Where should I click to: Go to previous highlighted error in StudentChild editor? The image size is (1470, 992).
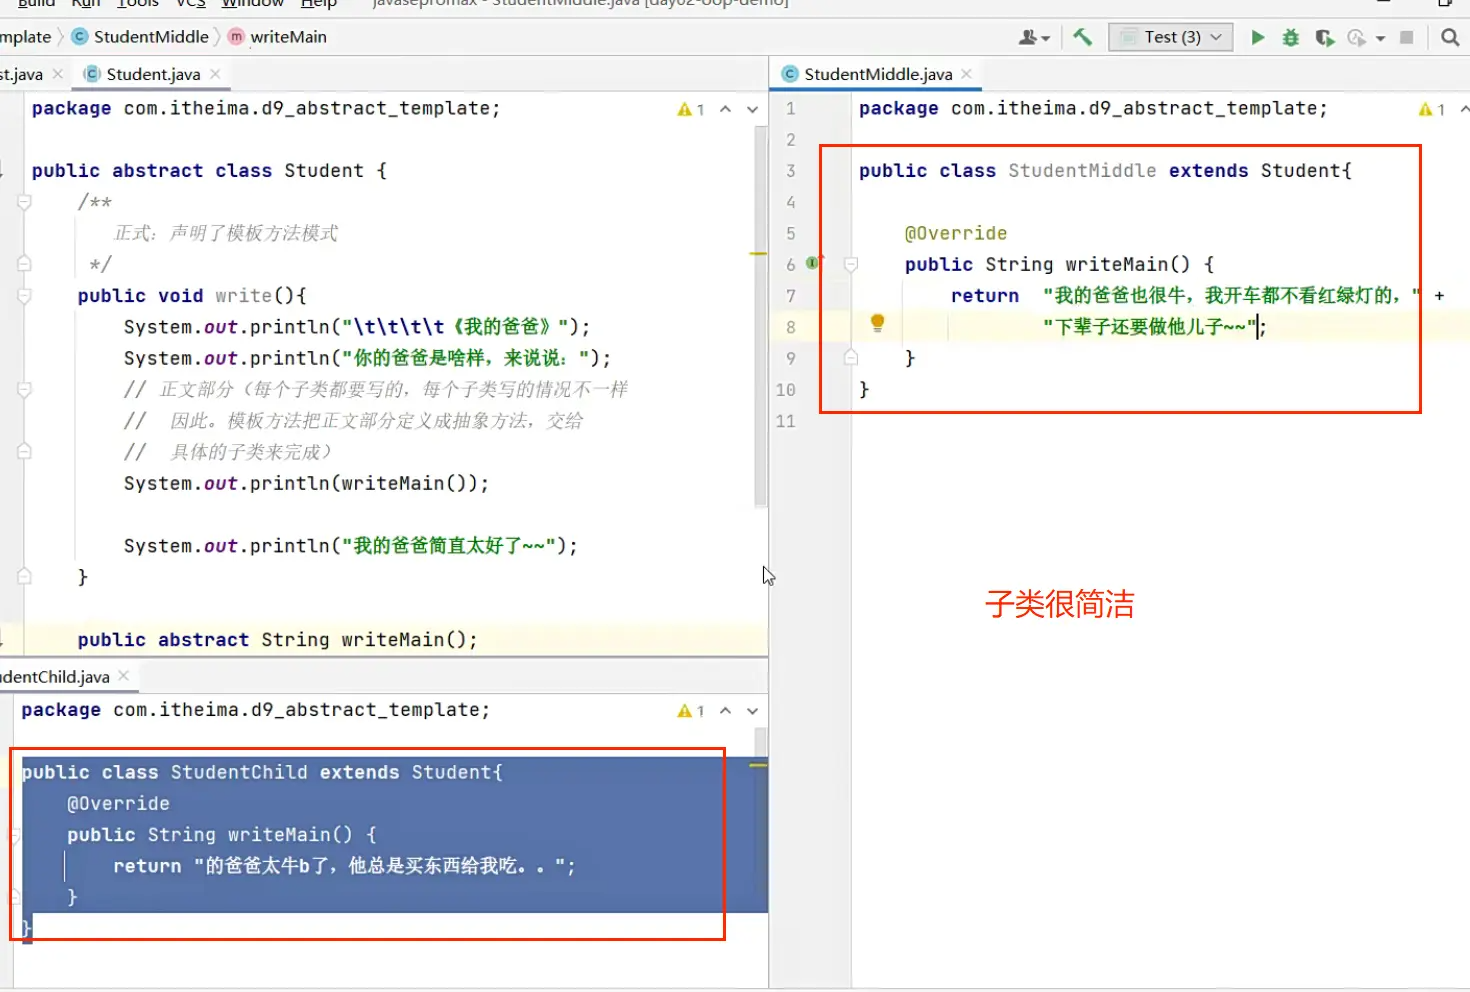click(726, 711)
